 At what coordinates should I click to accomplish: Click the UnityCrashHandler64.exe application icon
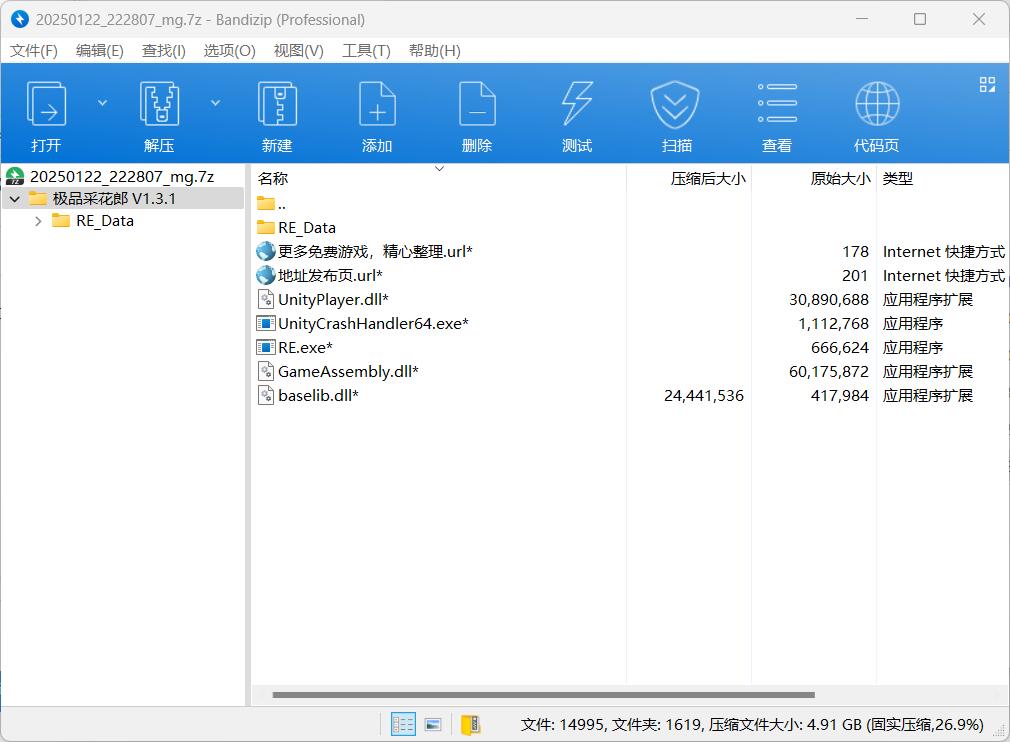[x=265, y=323]
